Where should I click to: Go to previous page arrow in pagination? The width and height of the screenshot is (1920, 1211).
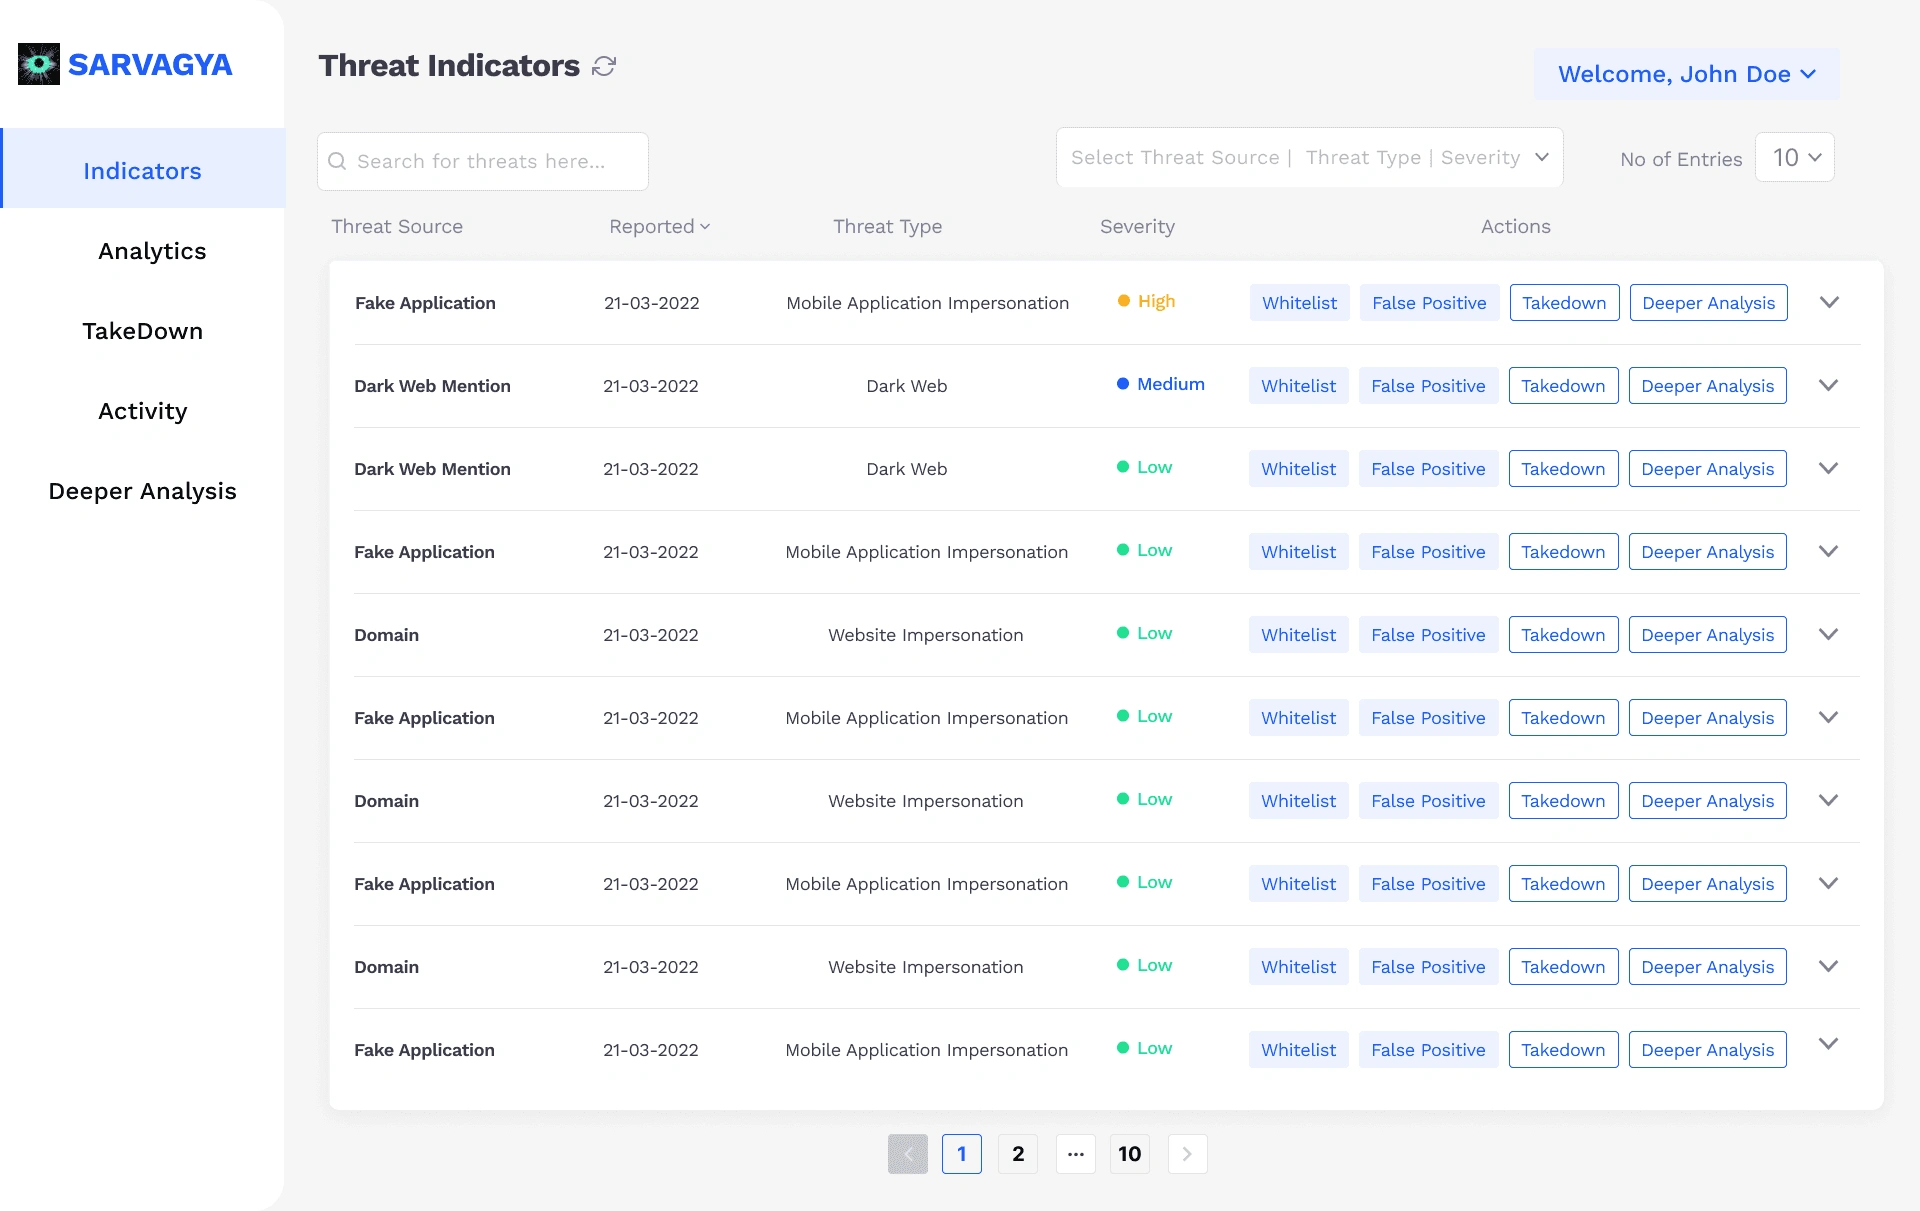(908, 1154)
